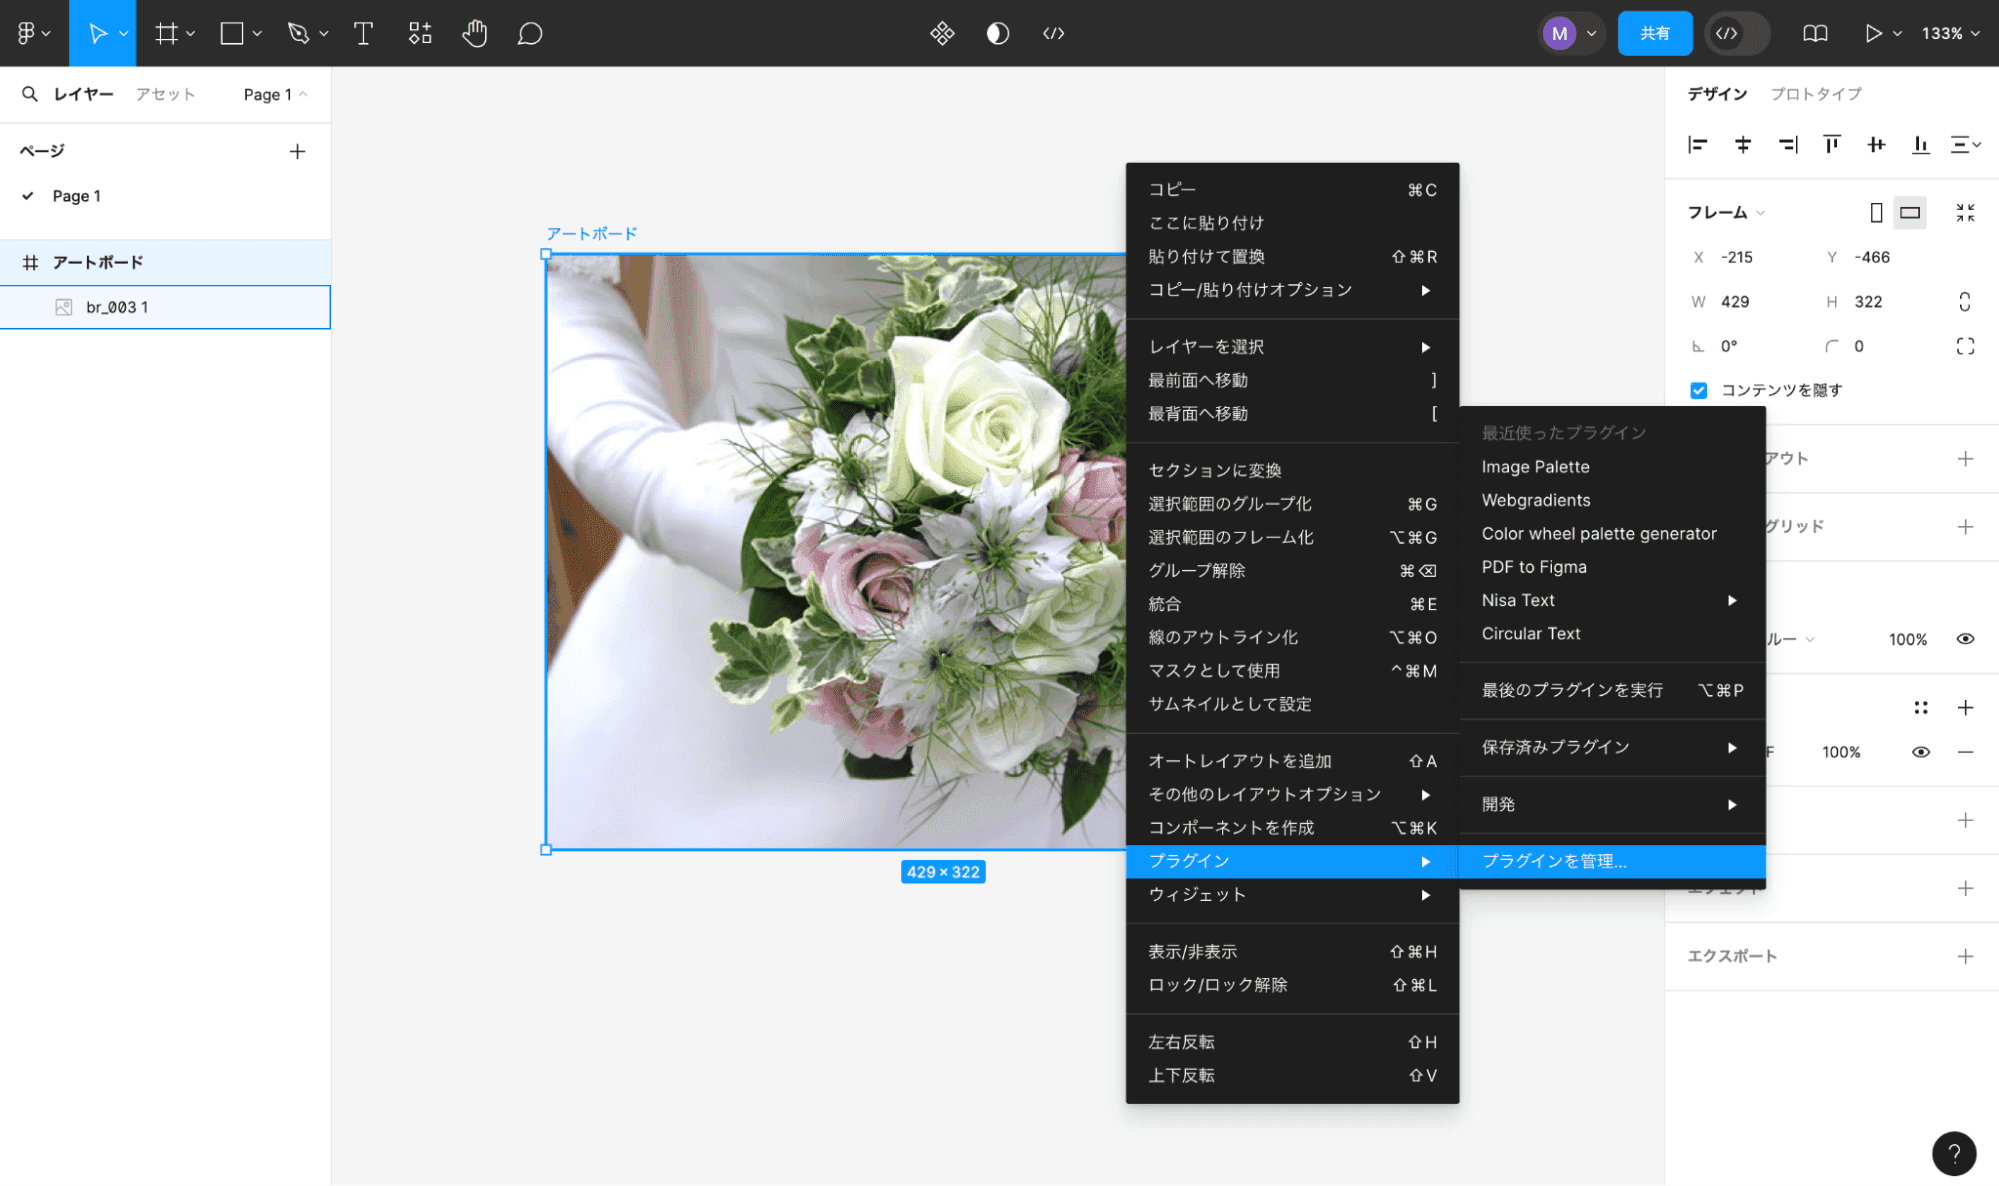
Task: Toggle the Dev Mode switch
Action: click(1738, 33)
